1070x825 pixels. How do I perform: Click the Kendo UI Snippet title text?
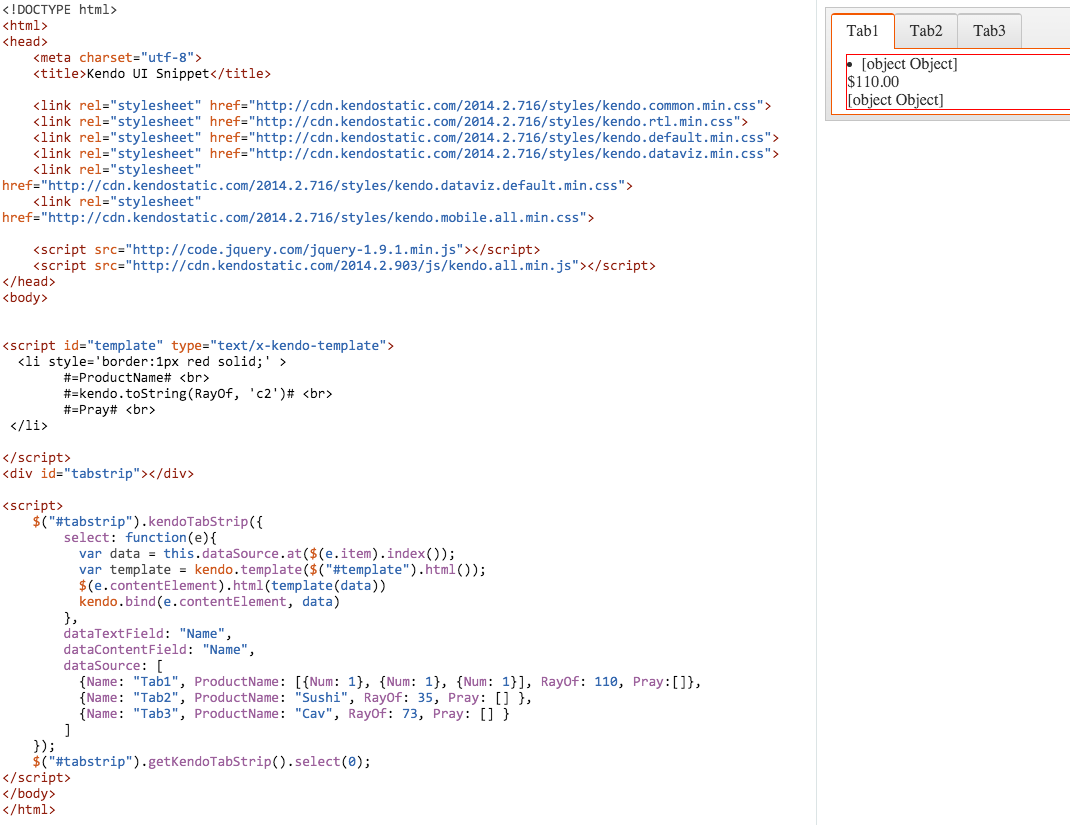tap(148, 74)
